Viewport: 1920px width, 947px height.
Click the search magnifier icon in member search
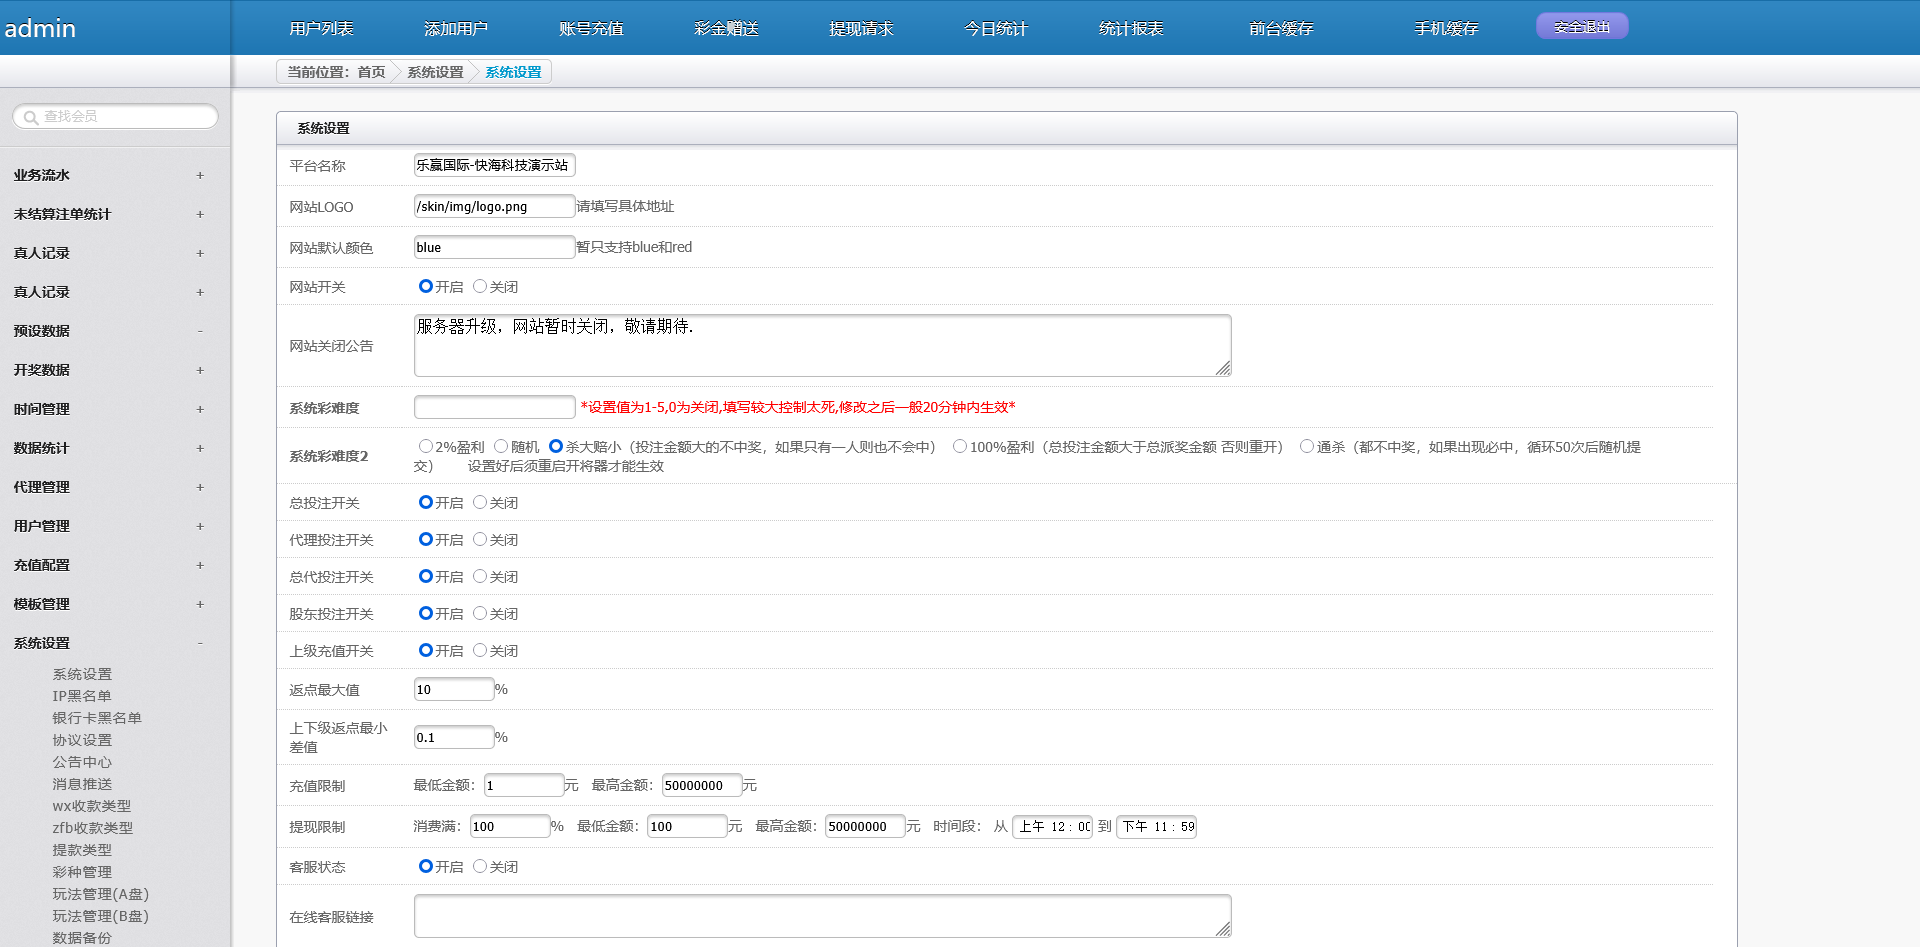click(31, 117)
